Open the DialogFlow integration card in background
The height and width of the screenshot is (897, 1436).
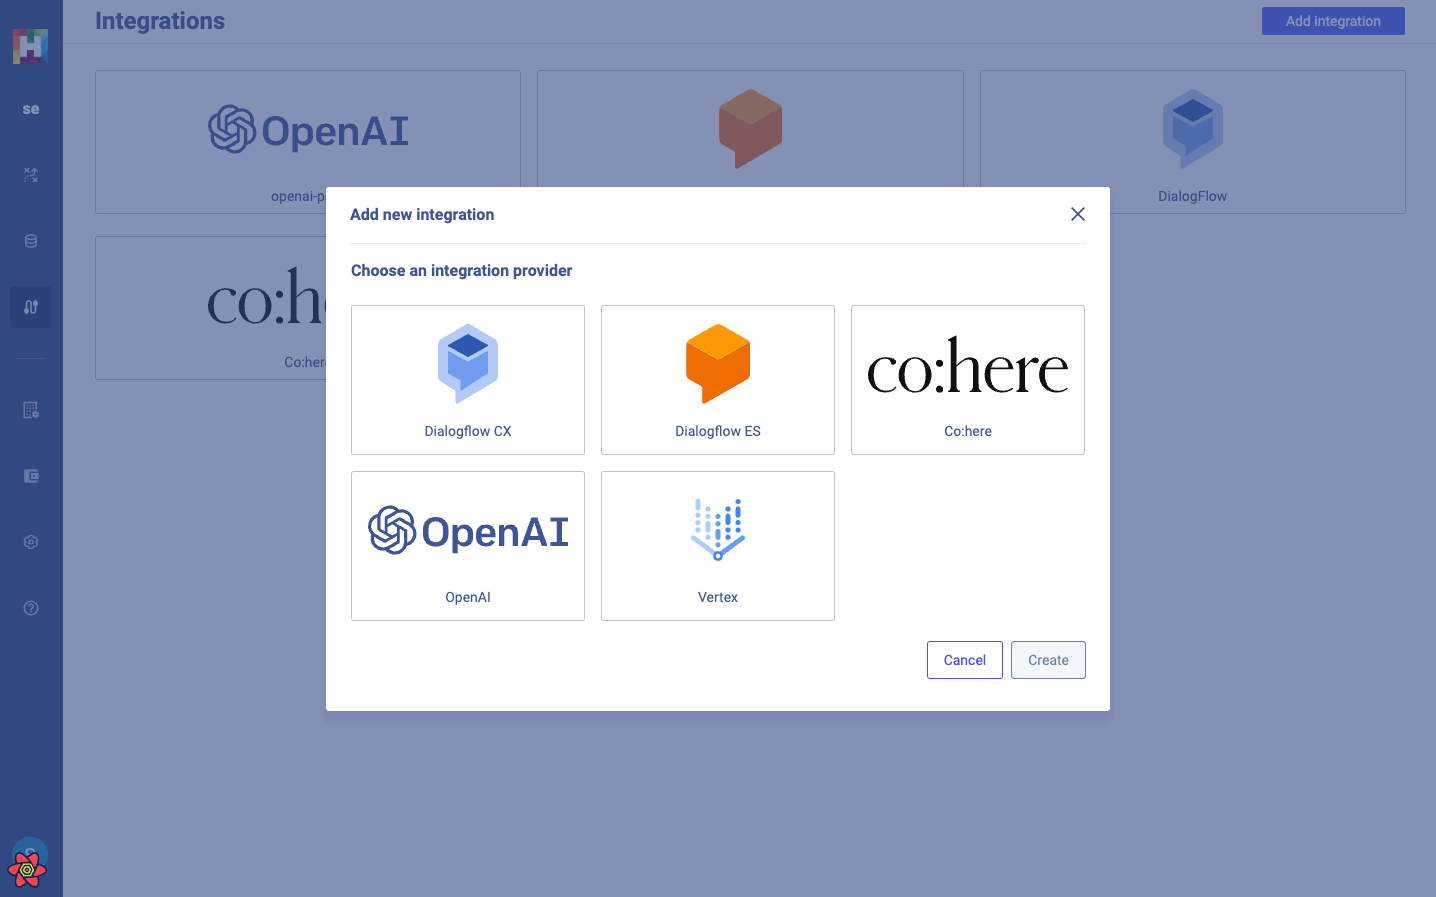click(x=1192, y=141)
